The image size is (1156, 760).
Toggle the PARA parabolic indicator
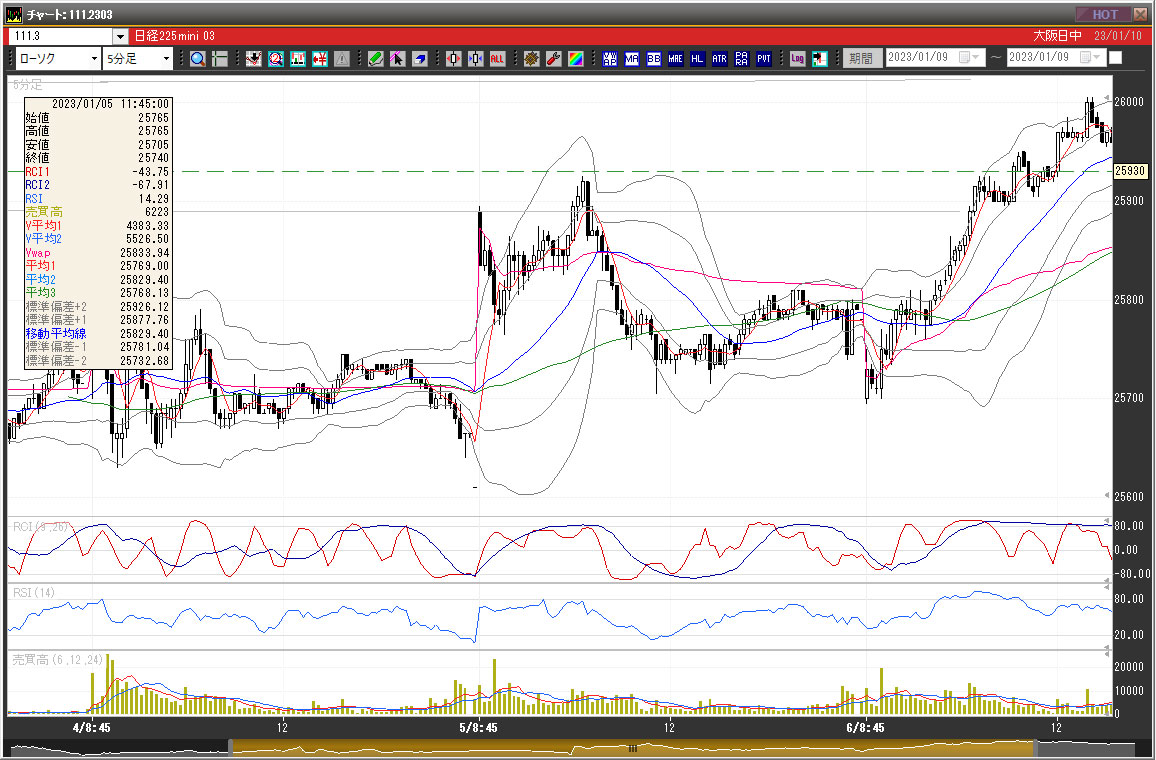[742, 59]
